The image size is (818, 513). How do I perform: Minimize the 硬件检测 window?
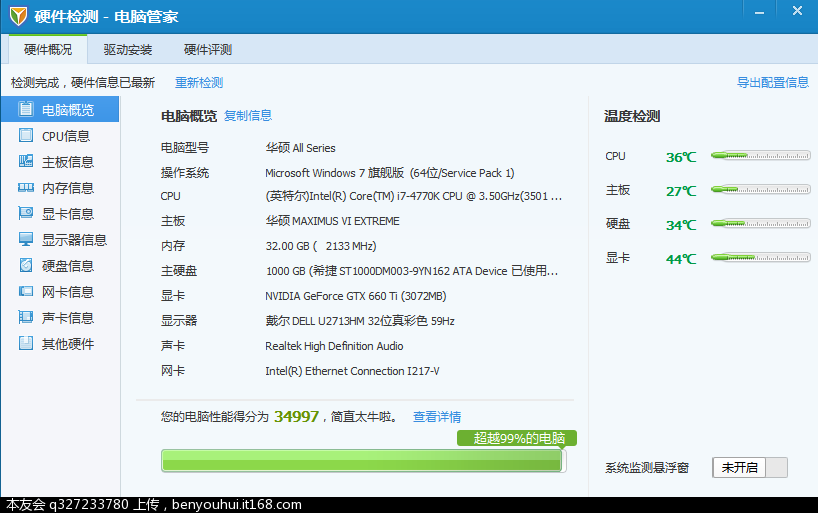pyautogui.click(x=759, y=13)
